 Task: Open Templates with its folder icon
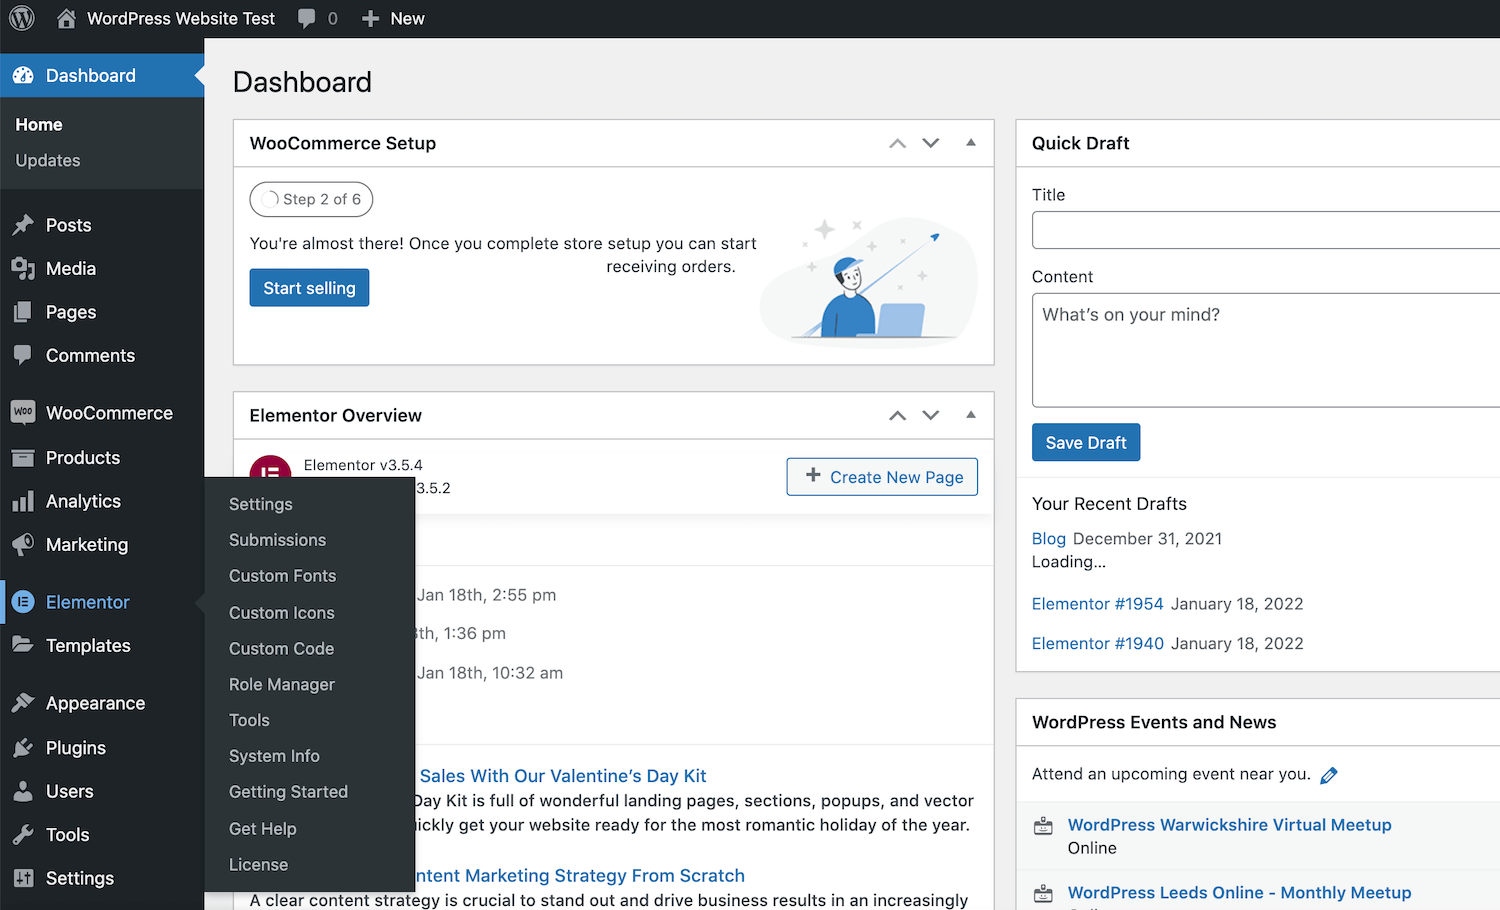click(x=25, y=645)
